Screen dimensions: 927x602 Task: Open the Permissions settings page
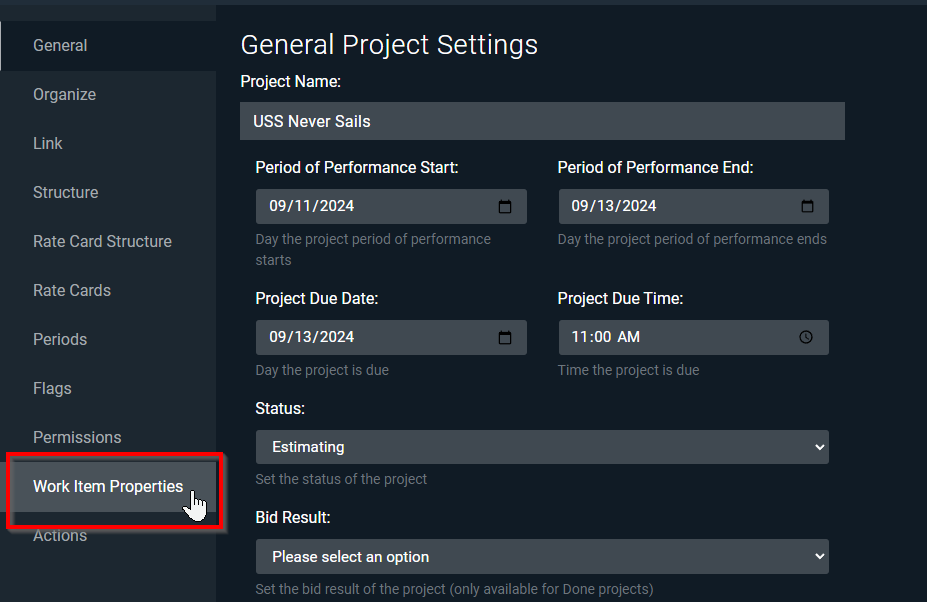click(77, 438)
